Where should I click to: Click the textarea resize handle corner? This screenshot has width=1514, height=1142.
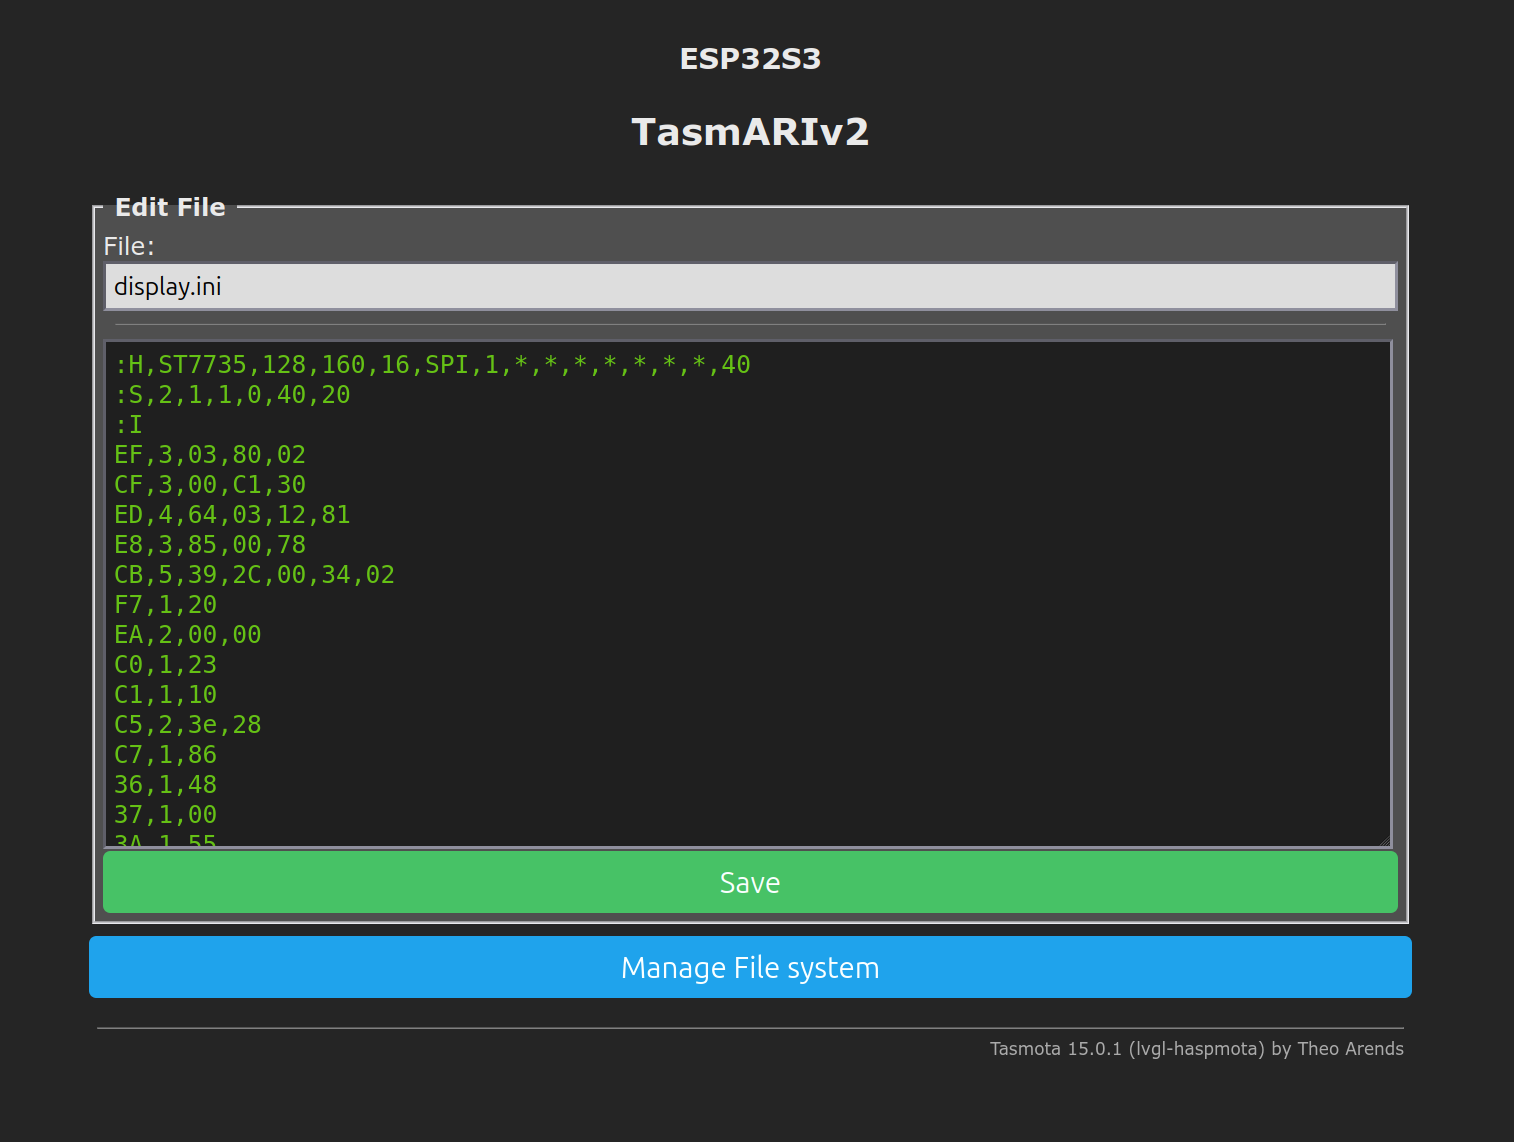coord(1386,839)
